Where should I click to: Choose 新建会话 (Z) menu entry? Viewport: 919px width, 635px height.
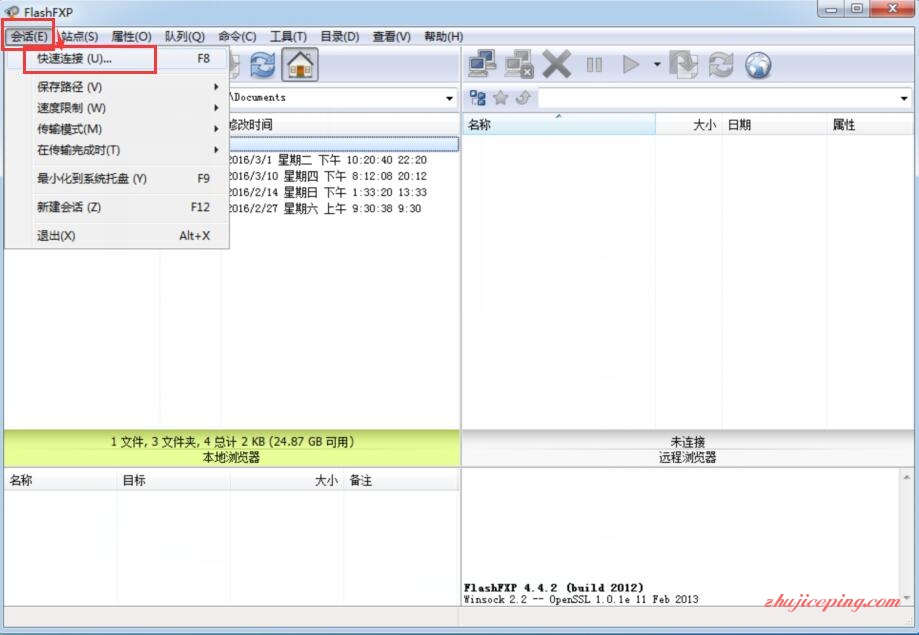(117, 207)
